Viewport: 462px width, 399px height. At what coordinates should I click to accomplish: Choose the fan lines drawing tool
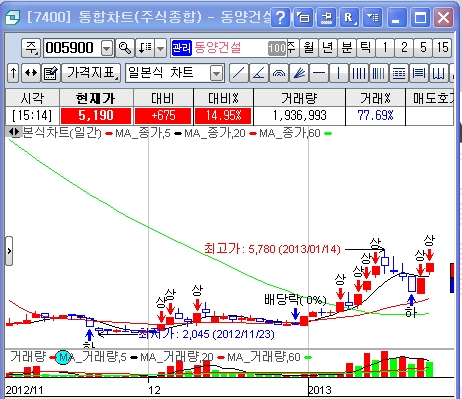pos(299,73)
